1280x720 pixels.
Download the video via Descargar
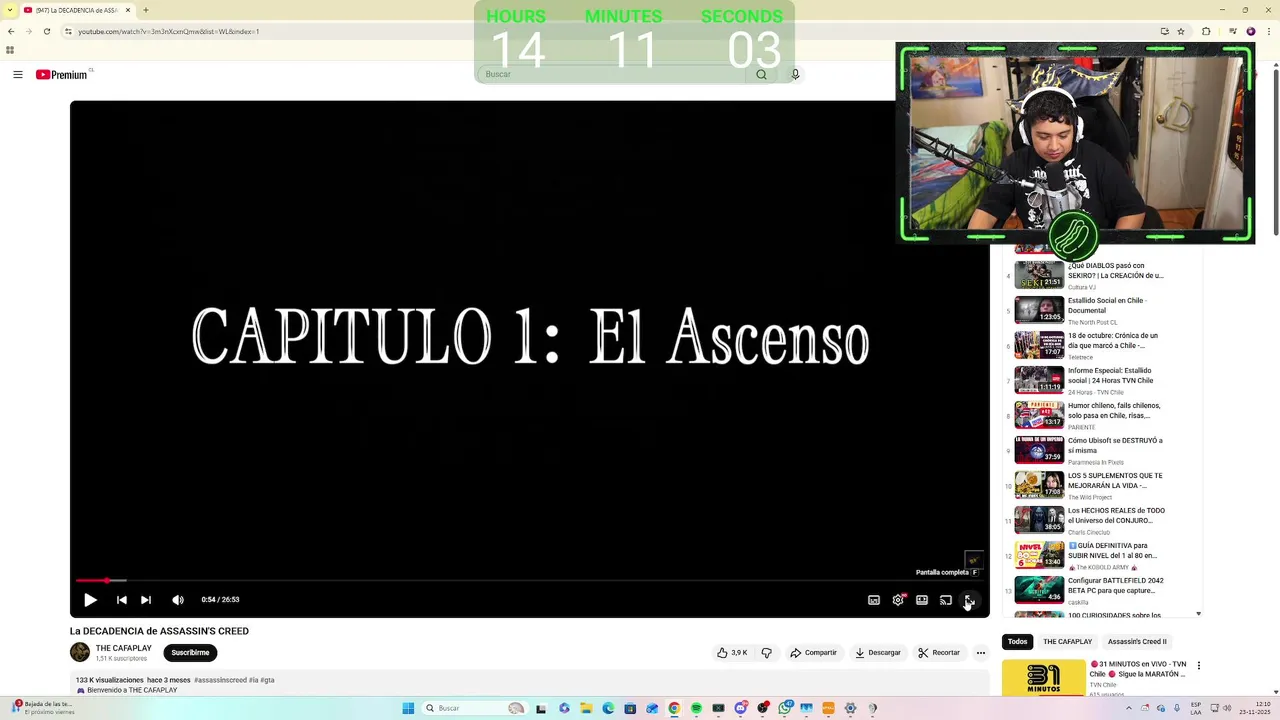pyautogui.click(x=878, y=653)
